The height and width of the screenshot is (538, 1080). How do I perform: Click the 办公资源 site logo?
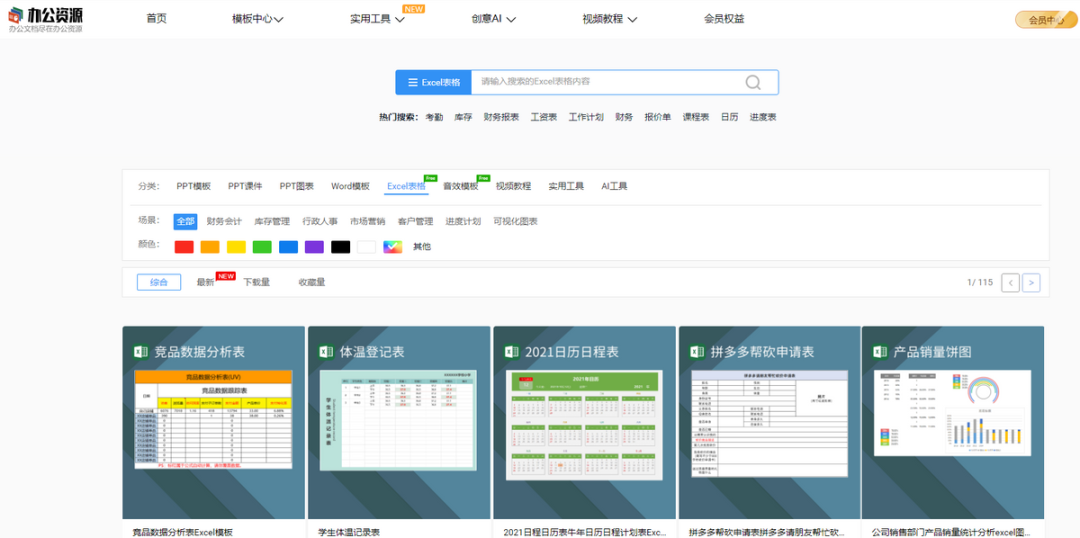[46, 19]
